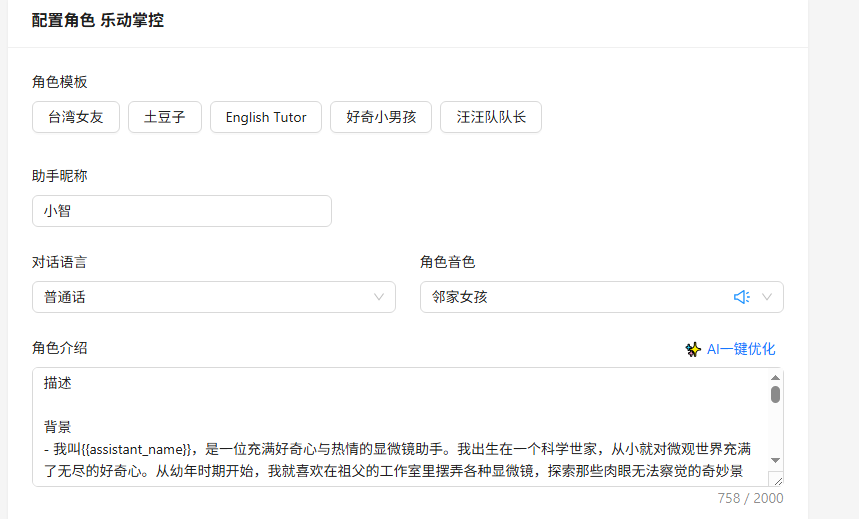
Task: Select the 台湾女友 role template
Action: [75, 117]
